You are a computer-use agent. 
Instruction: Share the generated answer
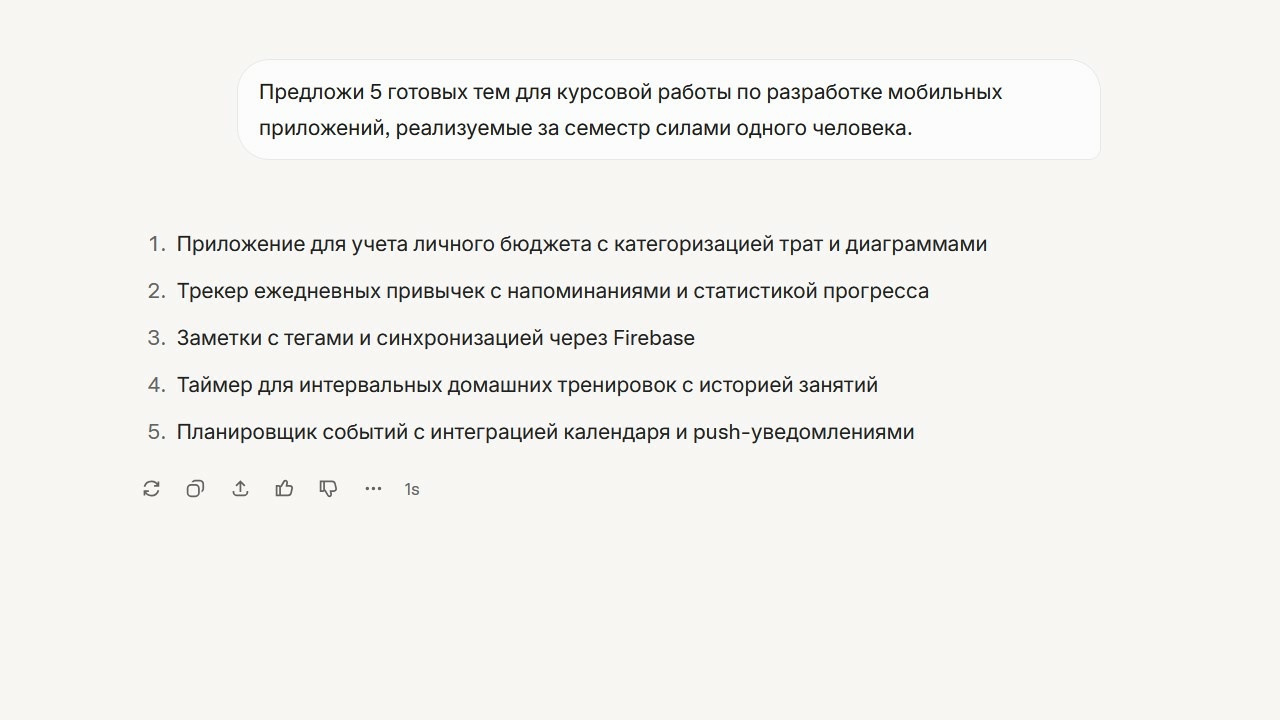240,488
